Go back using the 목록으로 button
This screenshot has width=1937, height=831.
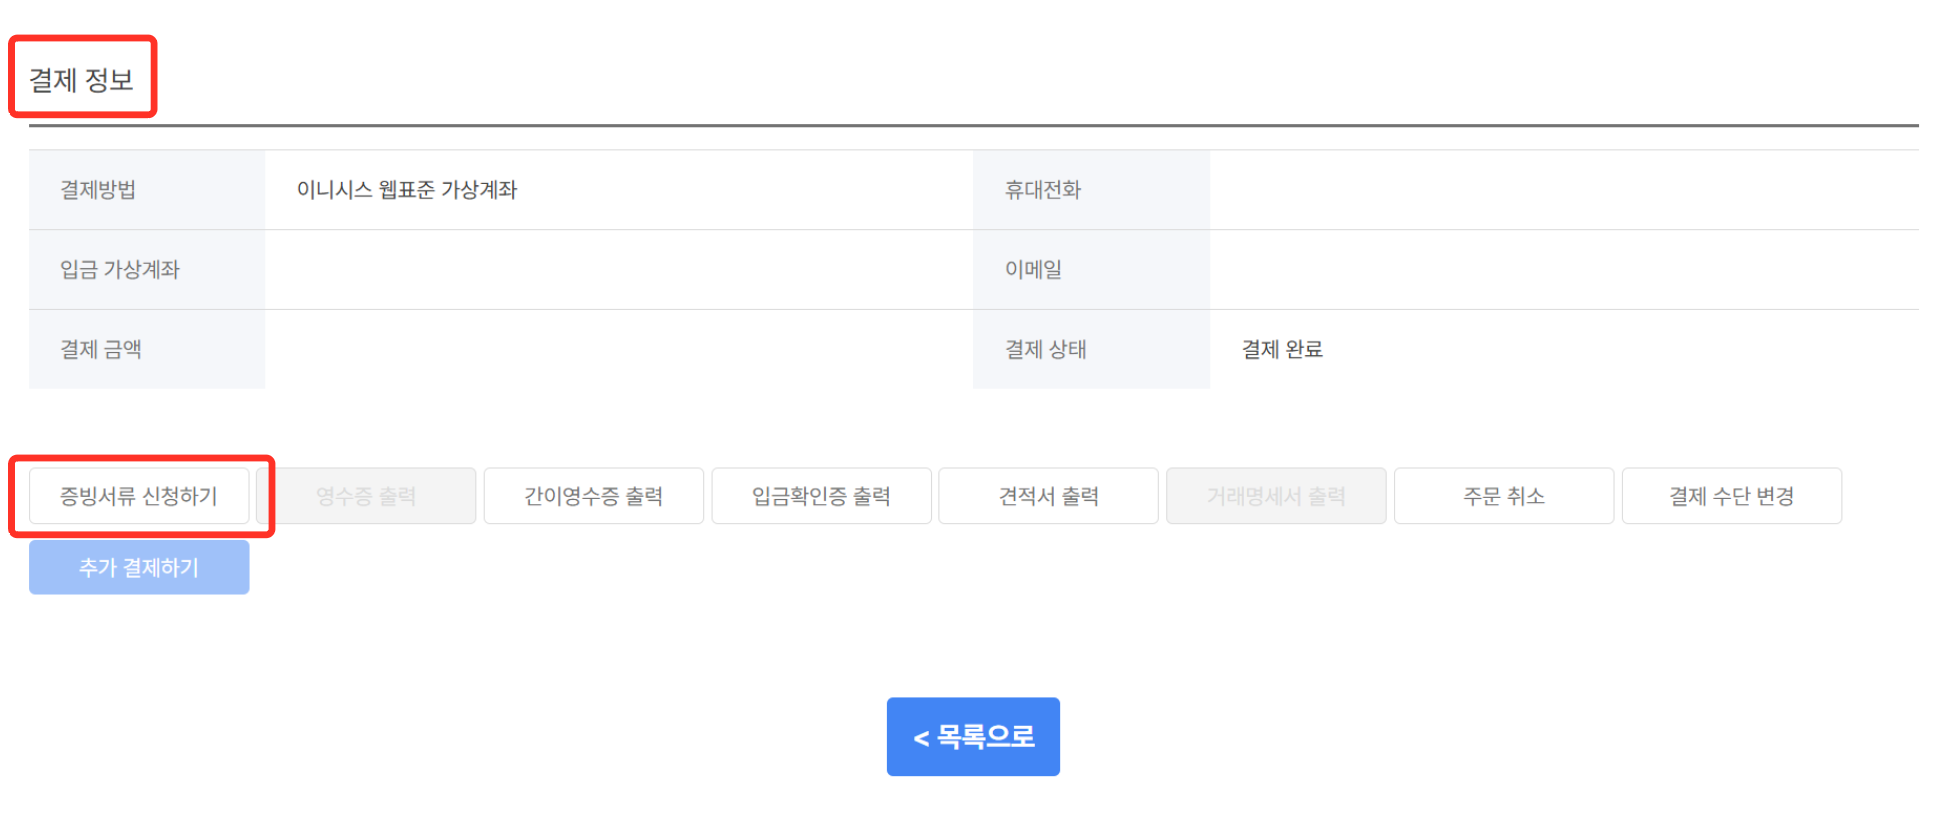pyautogui.click(x=973, y=737)
